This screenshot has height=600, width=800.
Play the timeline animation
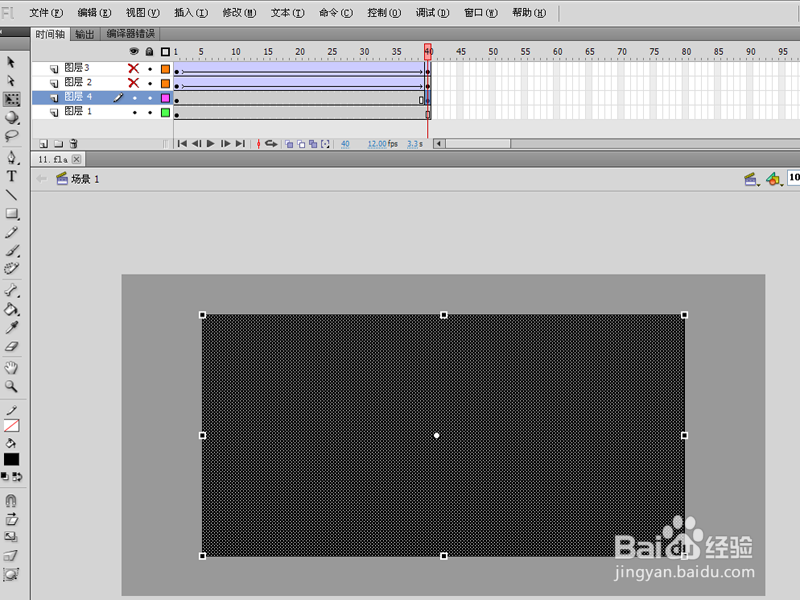(x=211, y=144)
